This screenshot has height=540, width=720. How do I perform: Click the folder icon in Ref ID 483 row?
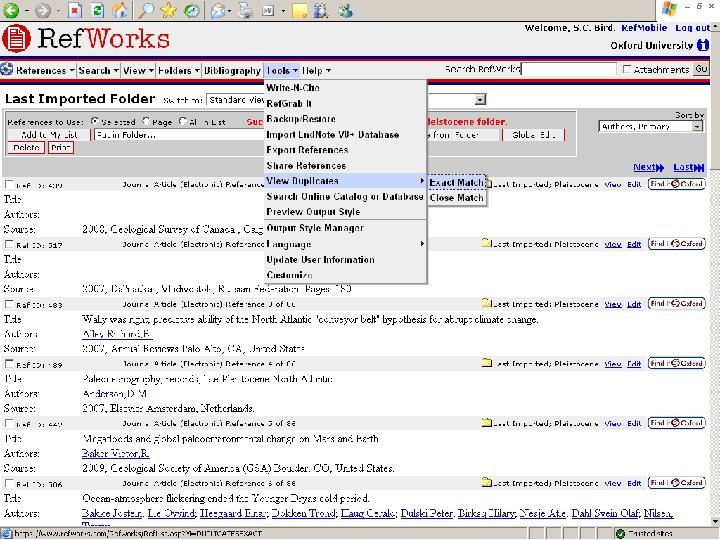click(486, 303)
